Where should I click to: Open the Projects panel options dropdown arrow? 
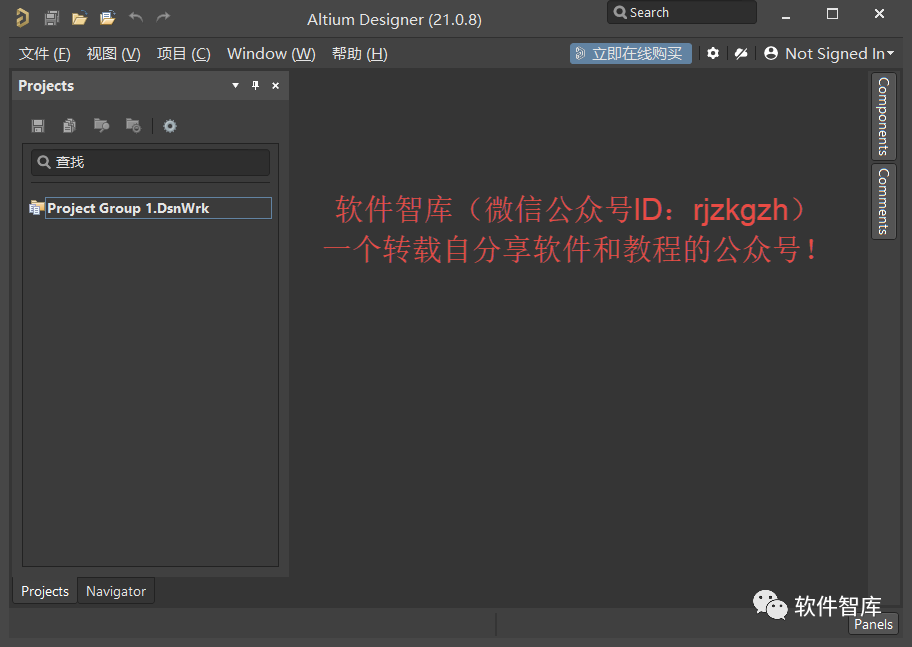click(236, 86)
